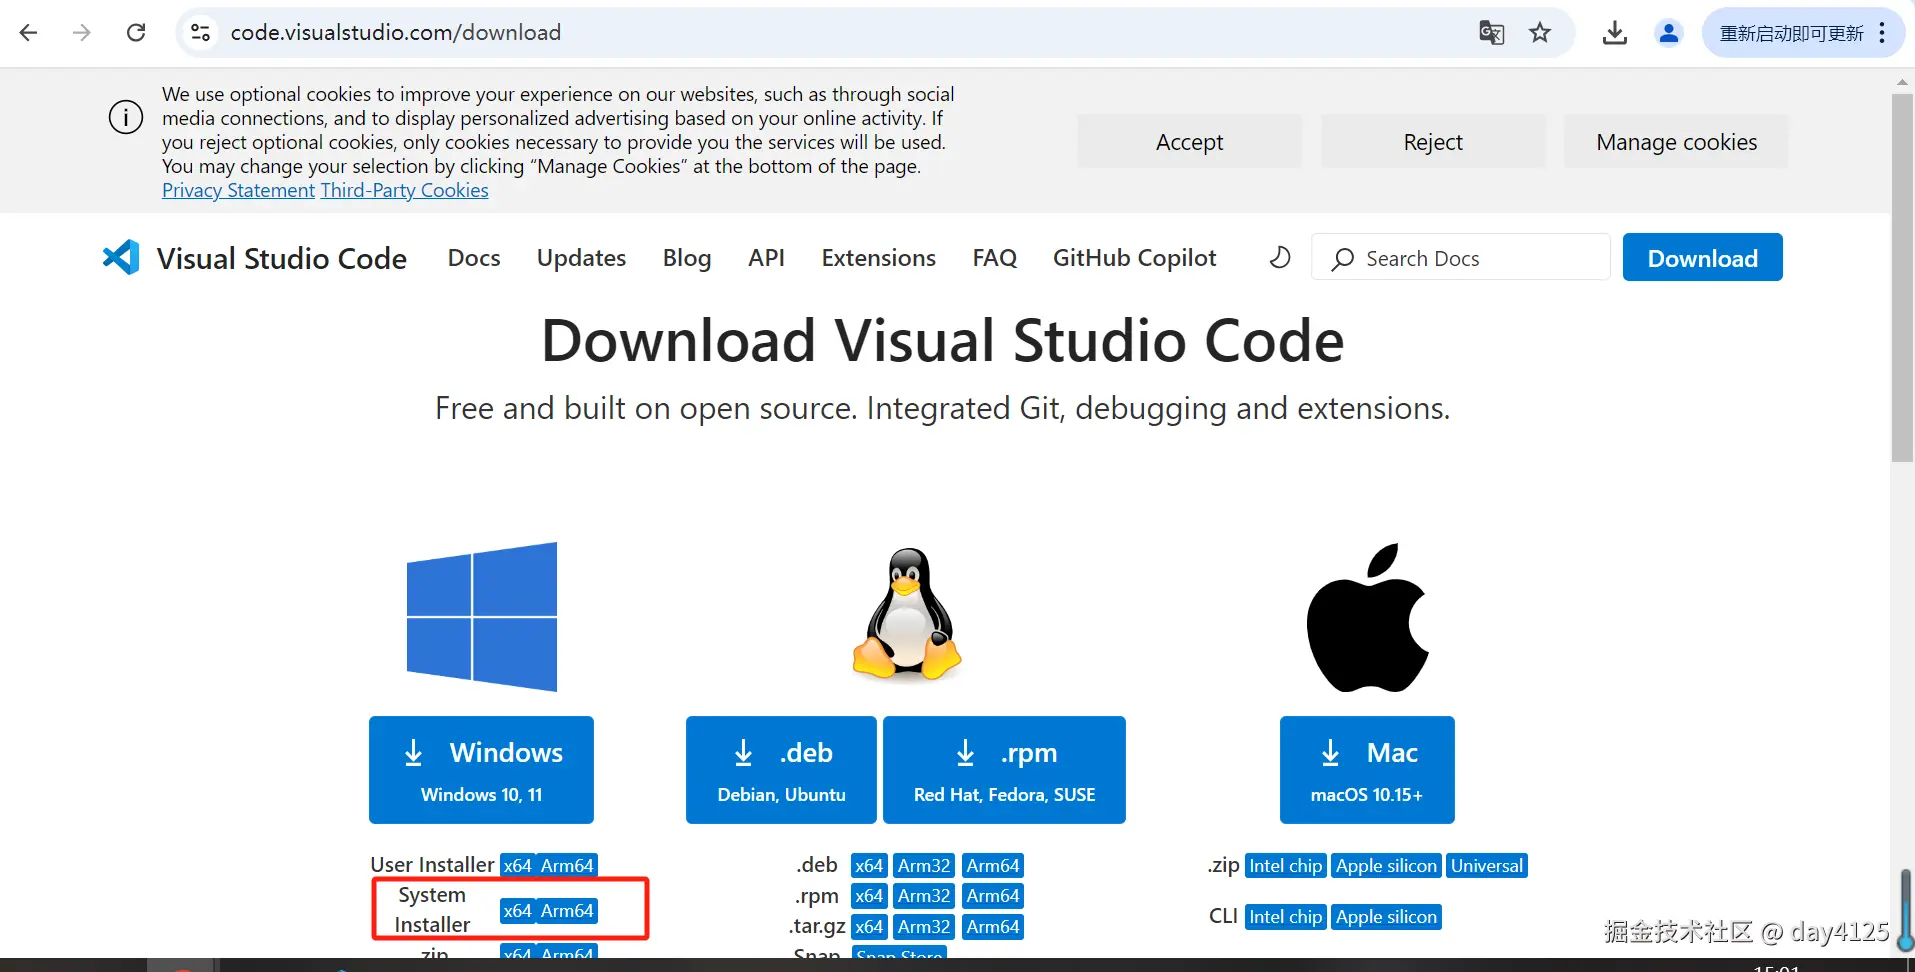Click the cookie notice info icon
The width and height of the screenshot is (1915, 972).
(126, 117)
